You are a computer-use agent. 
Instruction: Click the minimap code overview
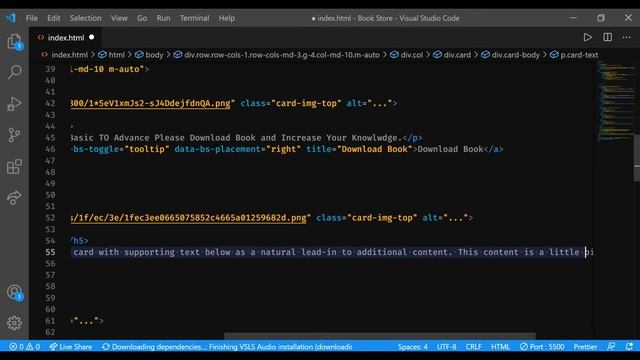[x=616, y=102]
